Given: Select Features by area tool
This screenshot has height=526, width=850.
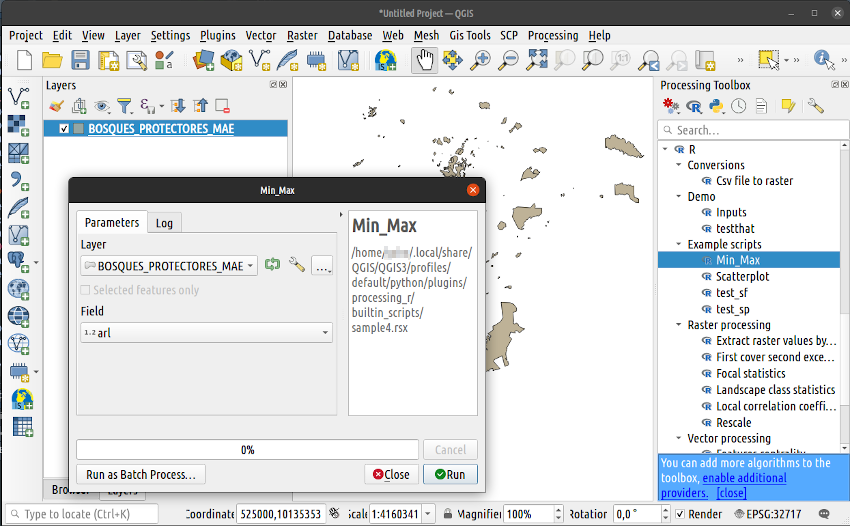Looking at the screenshot, I should point(769,60).
